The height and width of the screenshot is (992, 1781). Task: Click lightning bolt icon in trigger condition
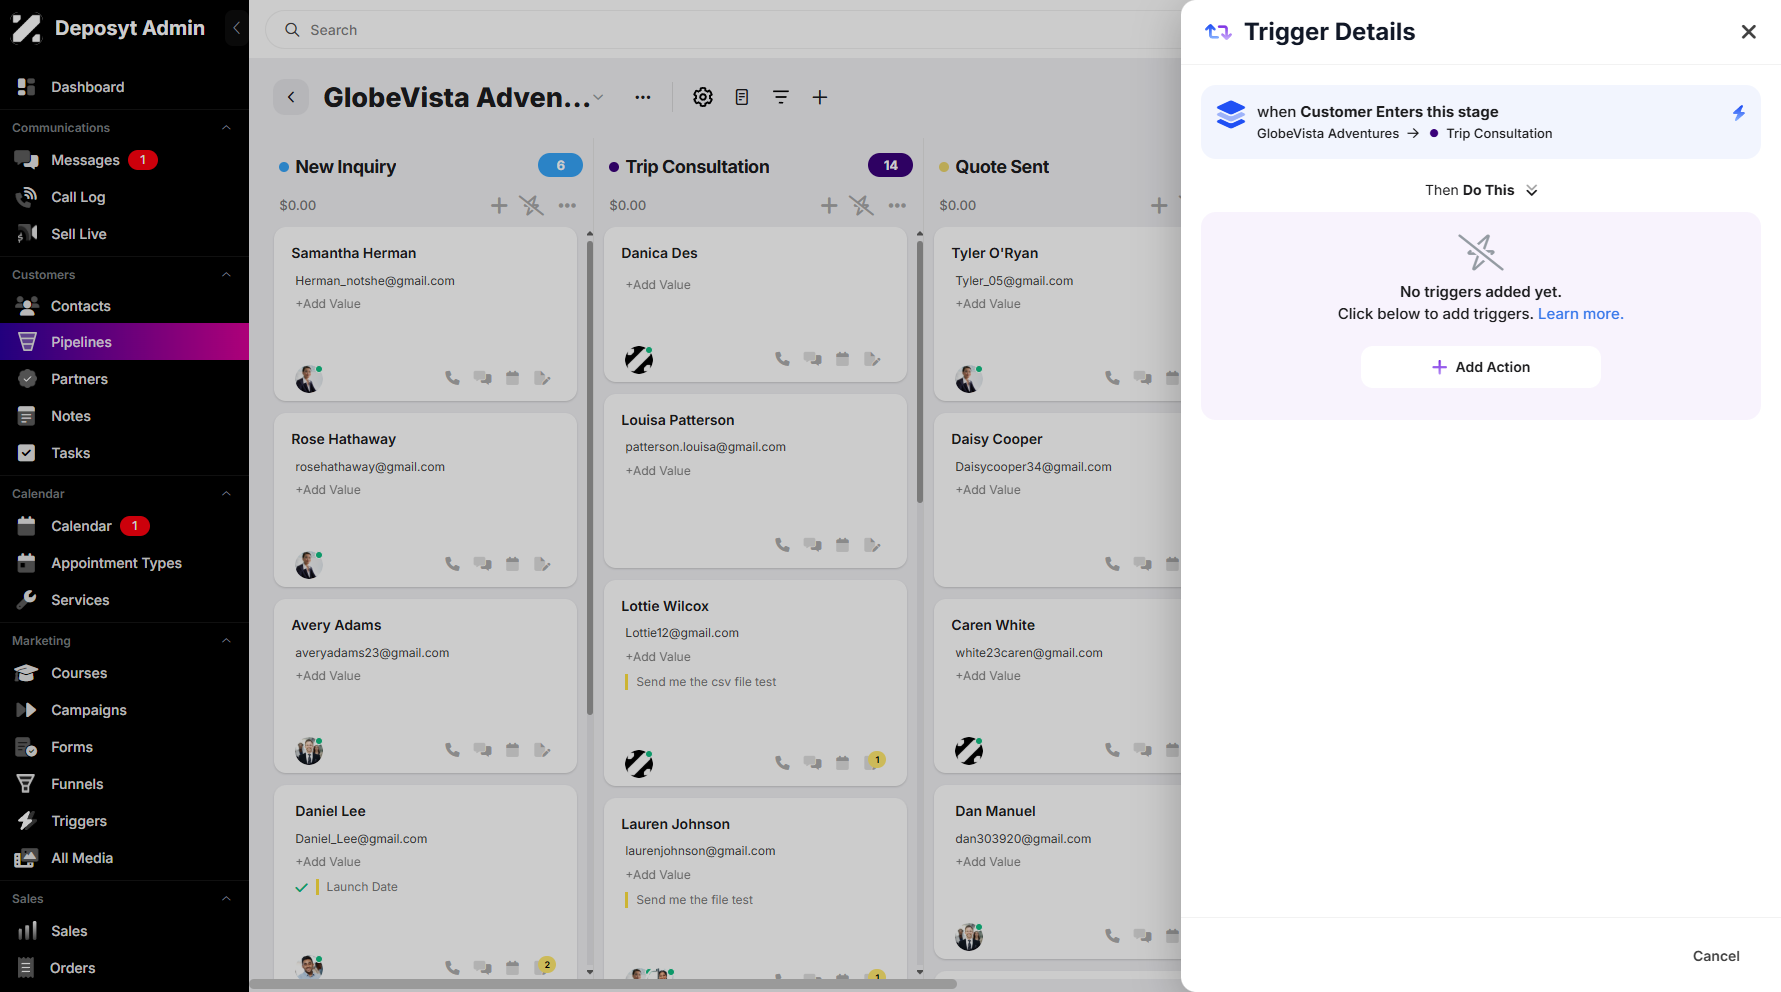[1739, 113]
